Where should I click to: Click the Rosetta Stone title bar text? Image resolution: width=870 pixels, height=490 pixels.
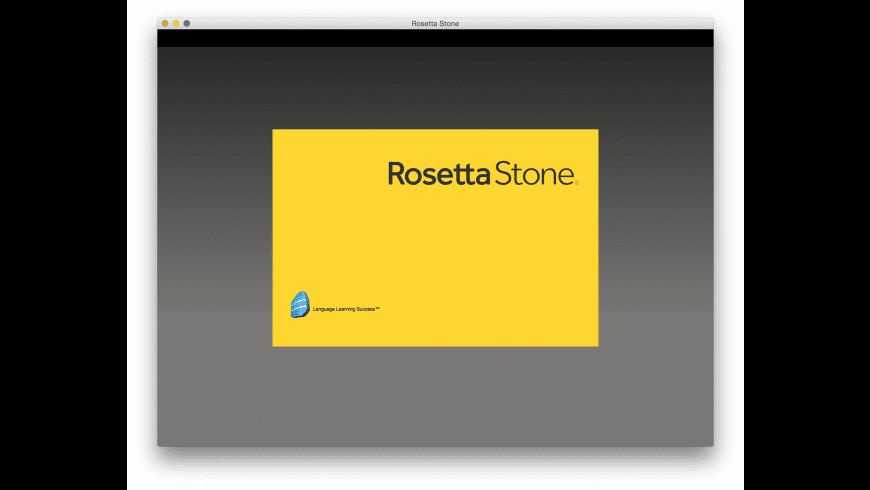[435, 23]
